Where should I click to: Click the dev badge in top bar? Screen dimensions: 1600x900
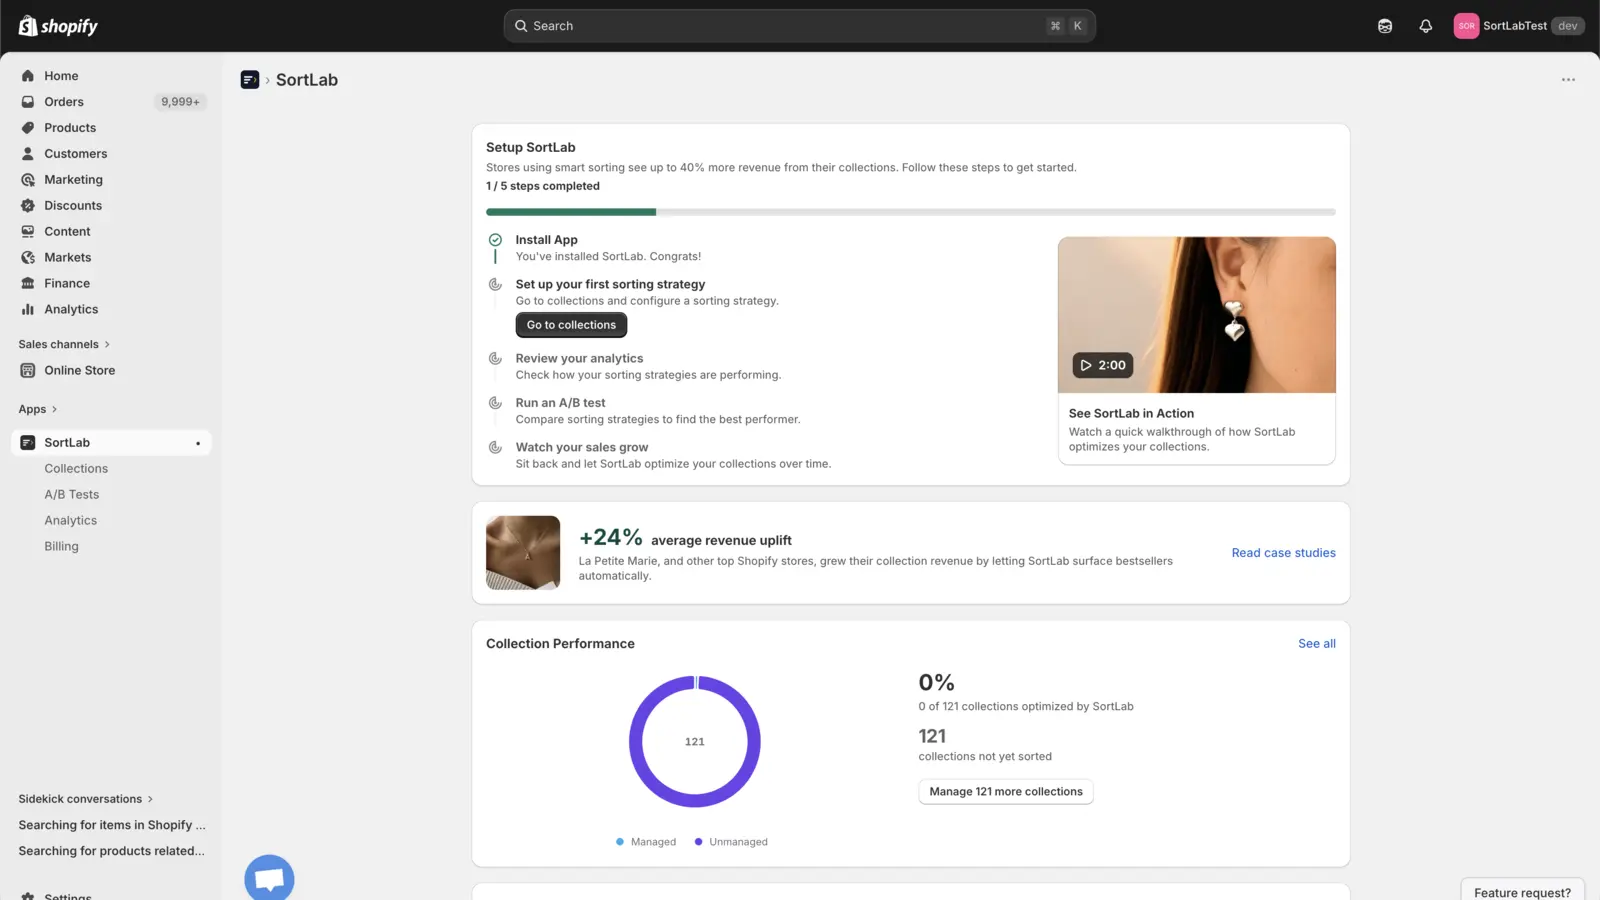(1567, 26)
